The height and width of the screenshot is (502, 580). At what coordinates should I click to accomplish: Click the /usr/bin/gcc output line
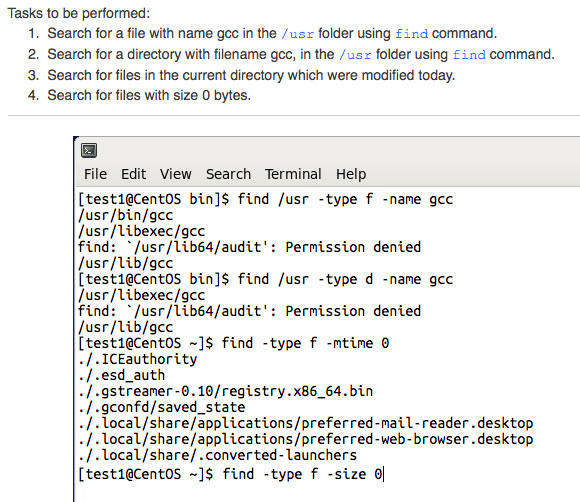tap(126, 215)
